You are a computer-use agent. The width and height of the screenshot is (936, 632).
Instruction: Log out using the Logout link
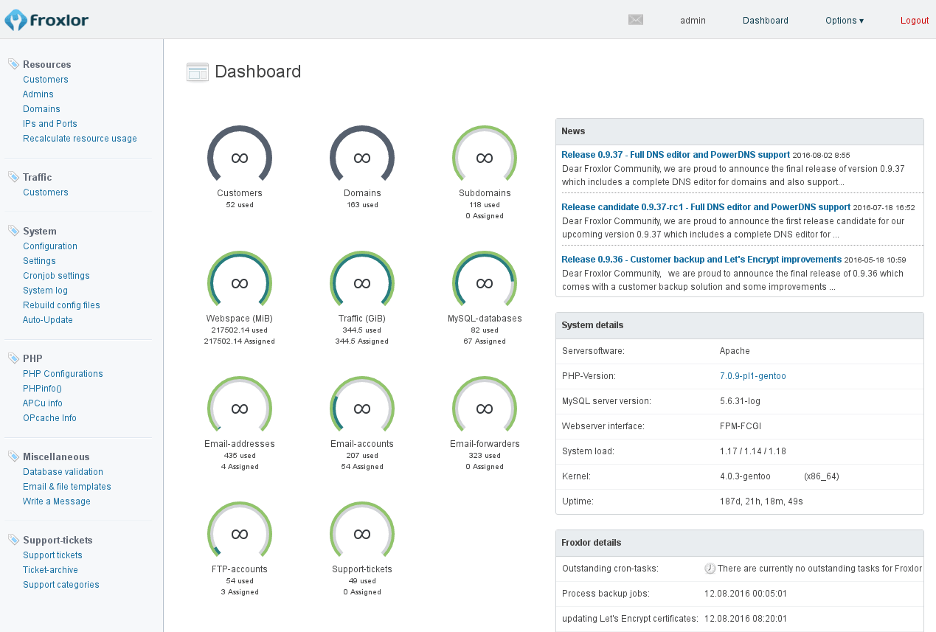click(915, 20)
